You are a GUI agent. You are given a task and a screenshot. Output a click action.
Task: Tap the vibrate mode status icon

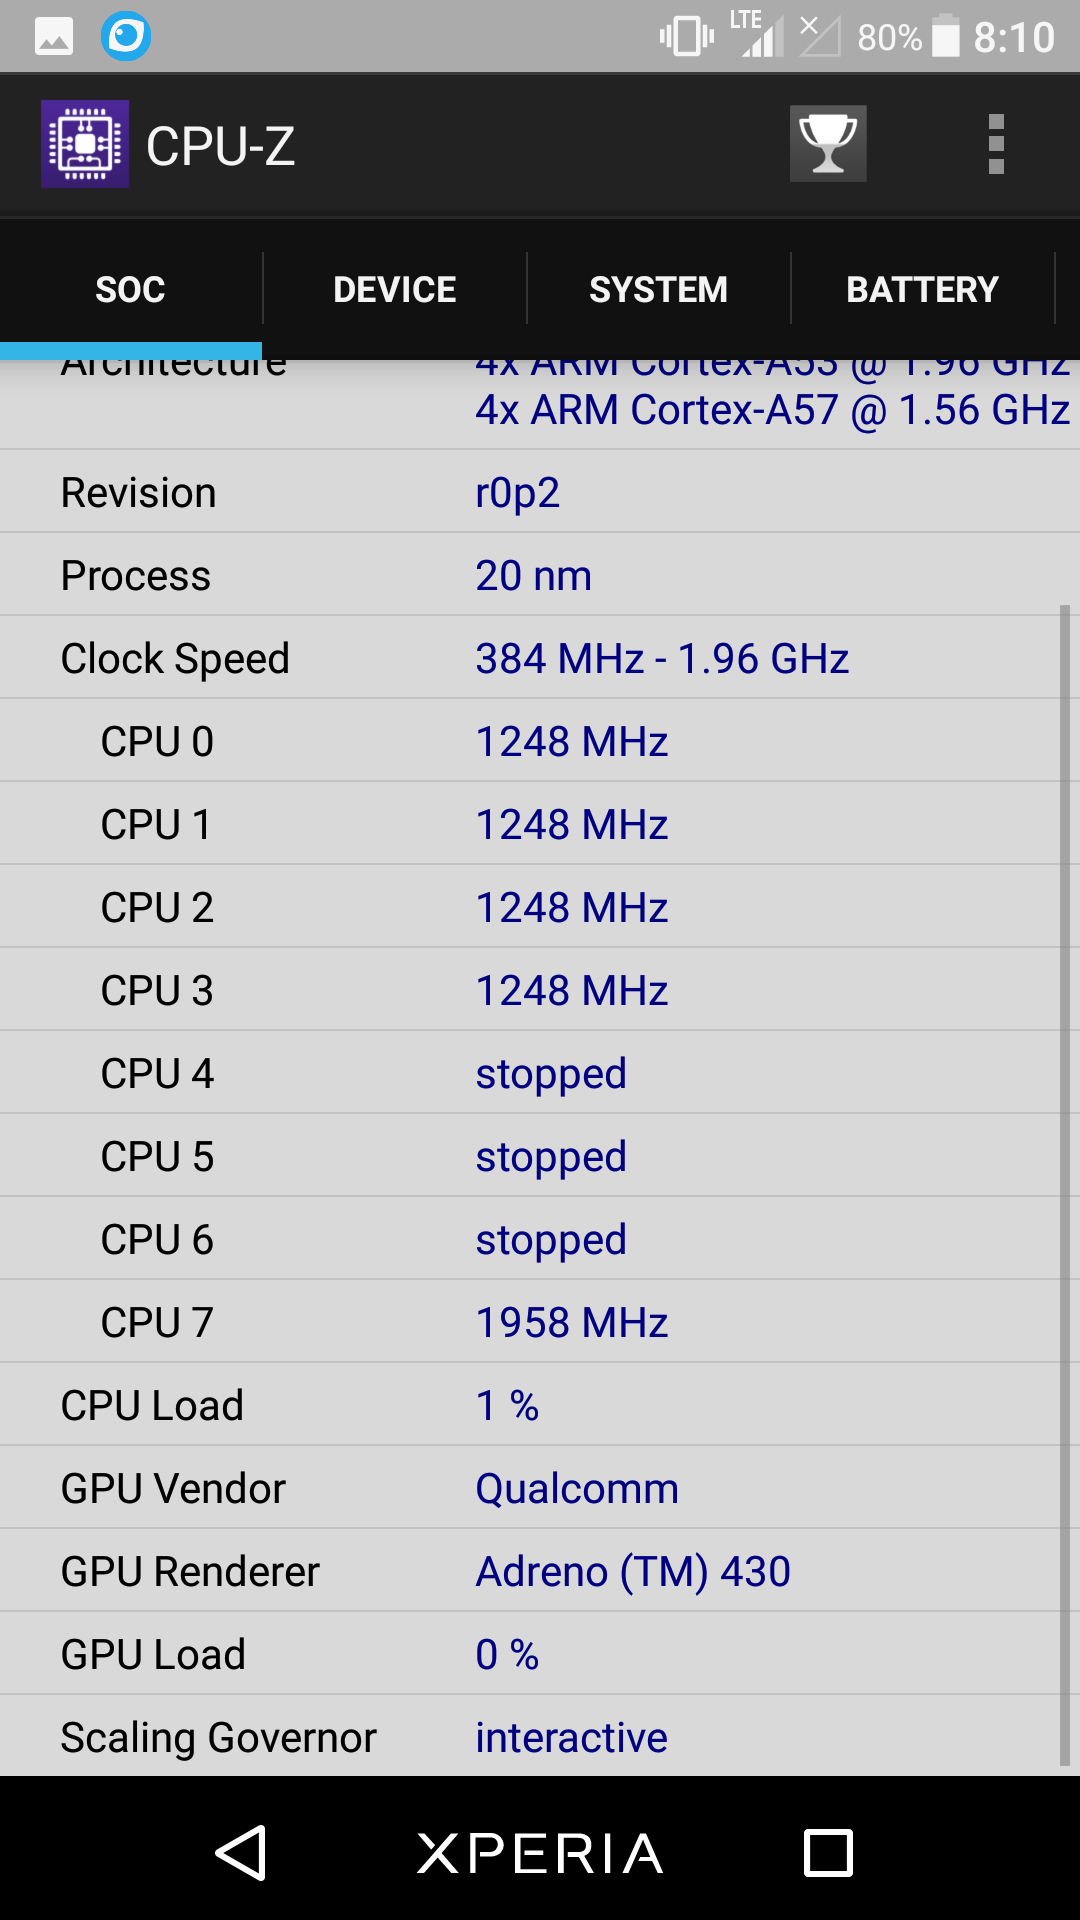pyautogui.click(x=687, y=37)
